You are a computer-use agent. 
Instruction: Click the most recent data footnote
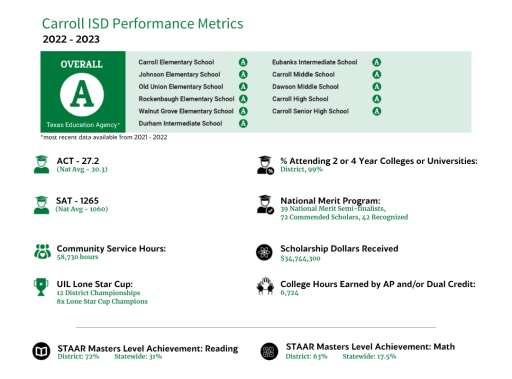104,137
